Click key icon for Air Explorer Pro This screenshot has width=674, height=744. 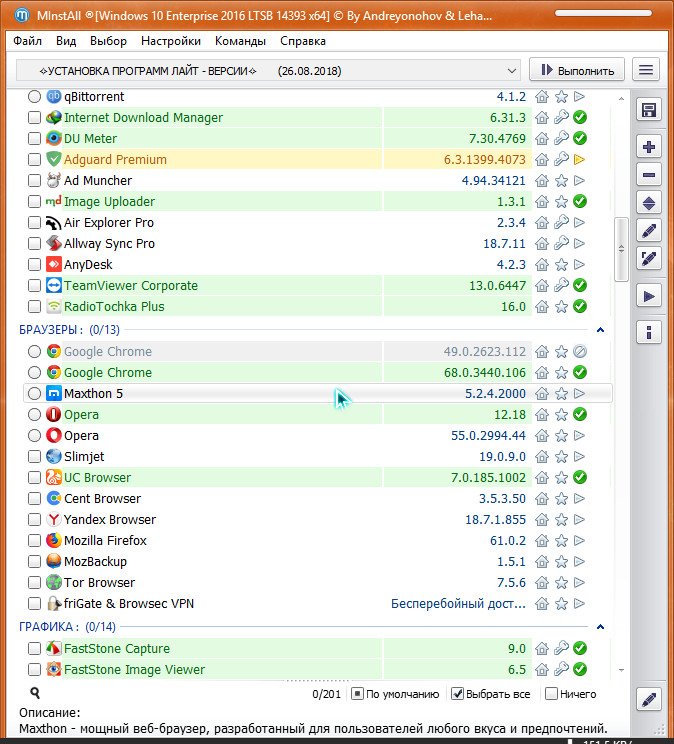pyautogui.click(x=562, y=222)
